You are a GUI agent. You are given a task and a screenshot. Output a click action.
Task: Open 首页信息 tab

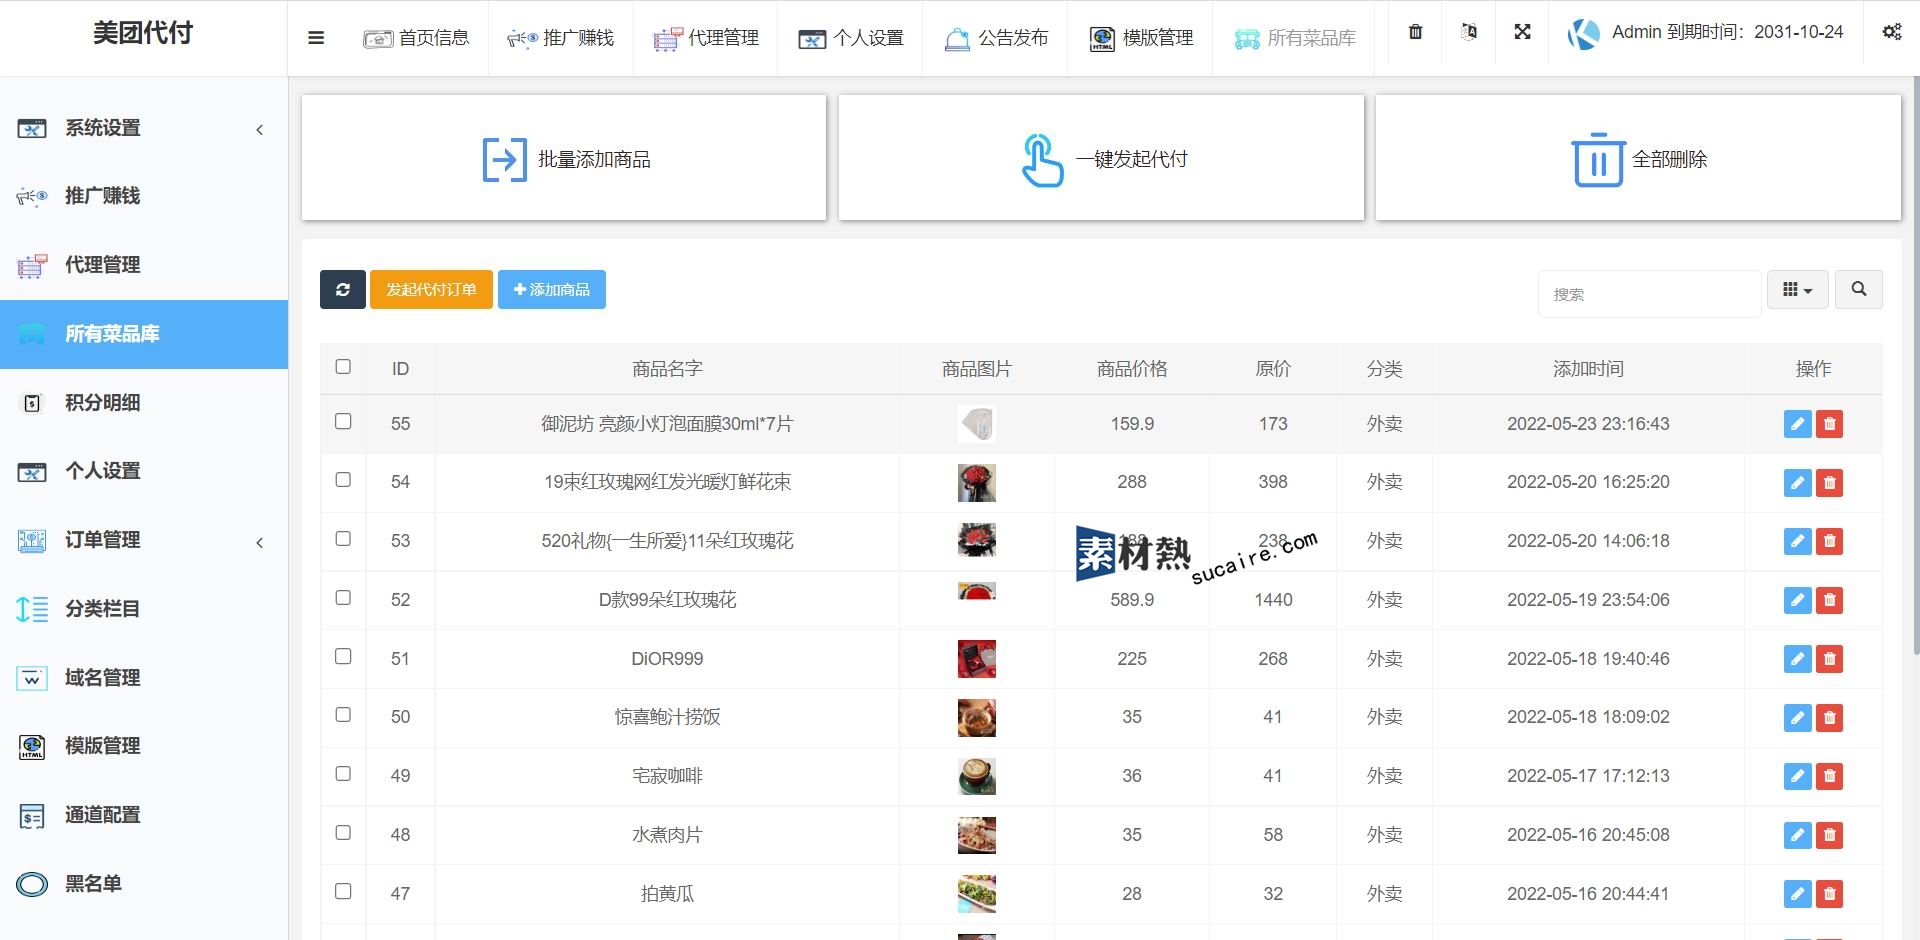pyautogui.click(x=416, y=38)
